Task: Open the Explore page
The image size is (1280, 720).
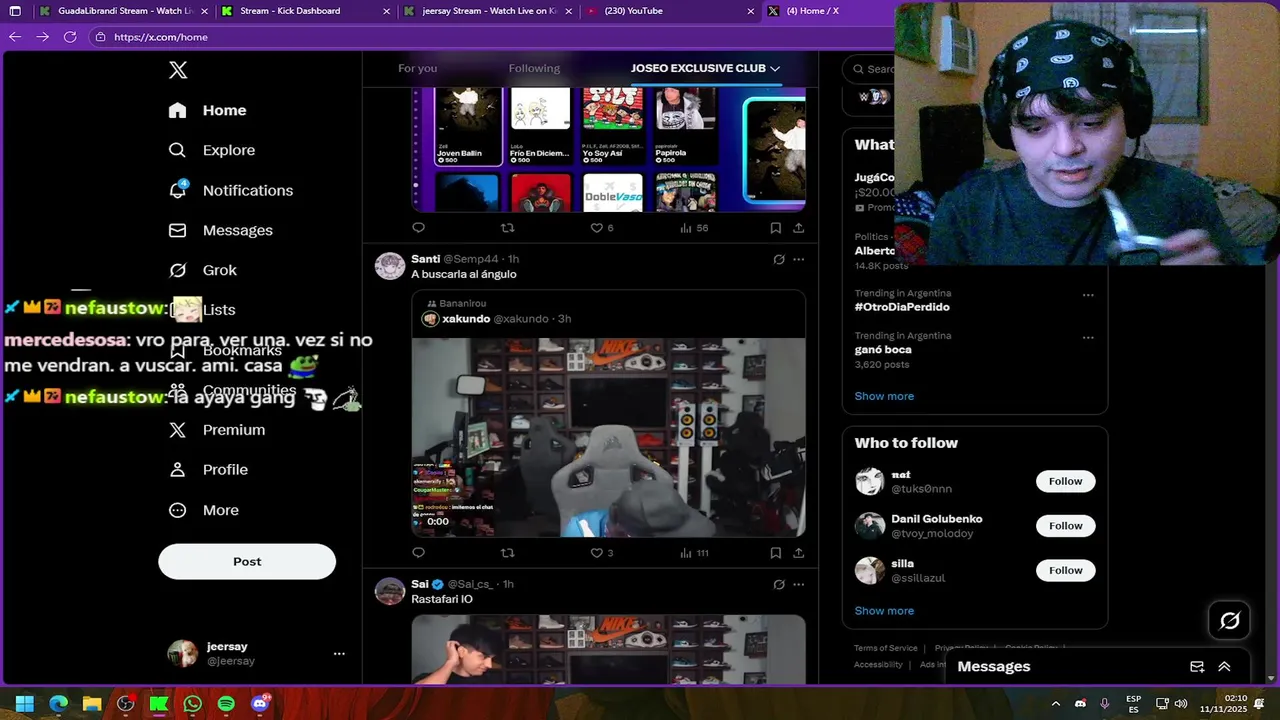Action: coord(212,150)
